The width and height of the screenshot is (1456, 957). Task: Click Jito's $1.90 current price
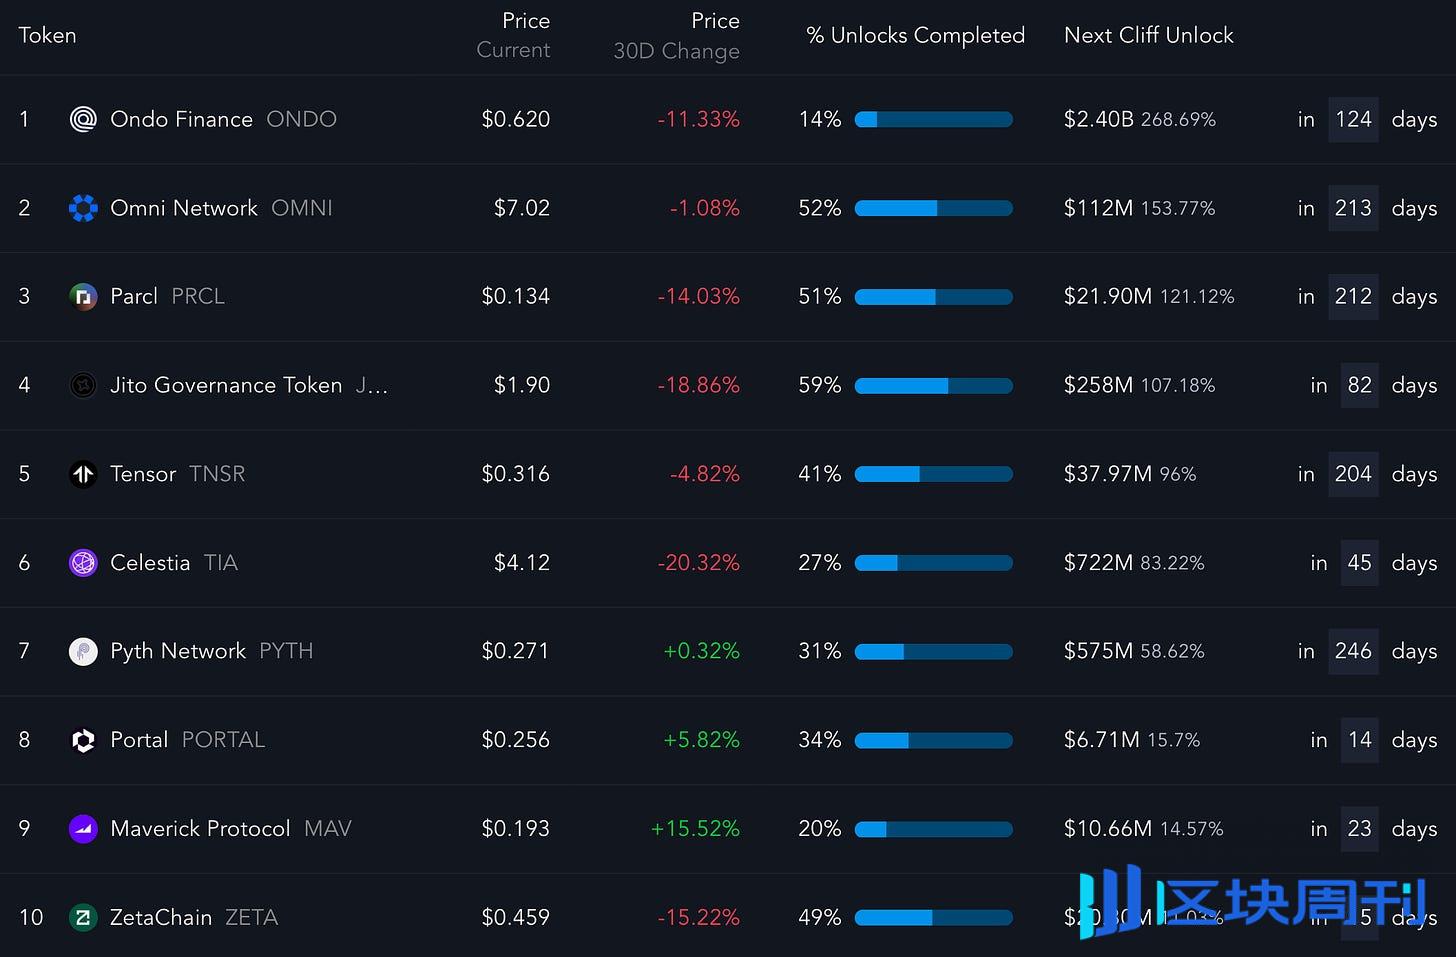click(522, 385)
